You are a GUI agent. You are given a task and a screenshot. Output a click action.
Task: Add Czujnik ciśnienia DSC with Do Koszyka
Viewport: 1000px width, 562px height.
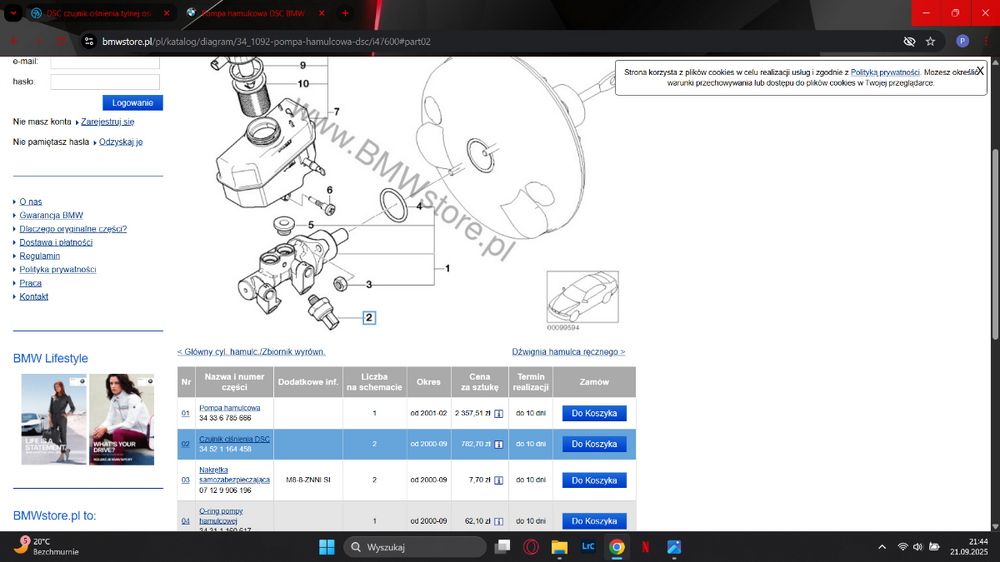coord(594,444)
